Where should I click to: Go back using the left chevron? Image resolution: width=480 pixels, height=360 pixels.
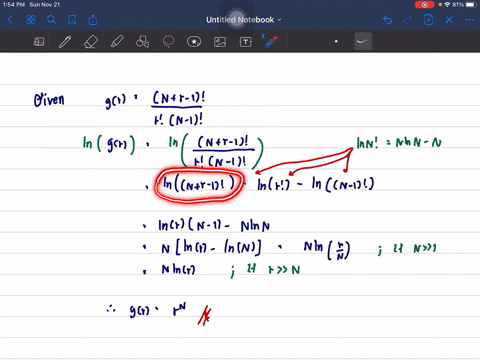pos(10,20)
